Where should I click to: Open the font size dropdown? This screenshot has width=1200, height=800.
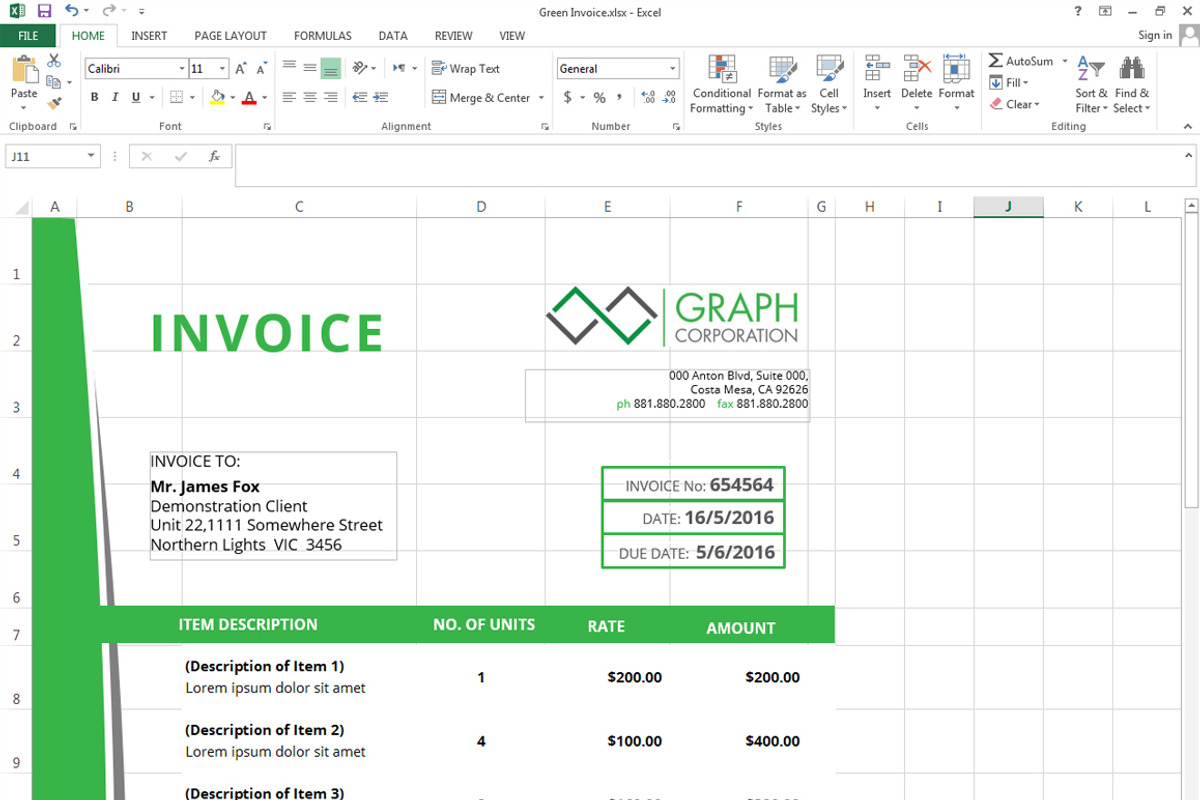click(x=223, y=69)
